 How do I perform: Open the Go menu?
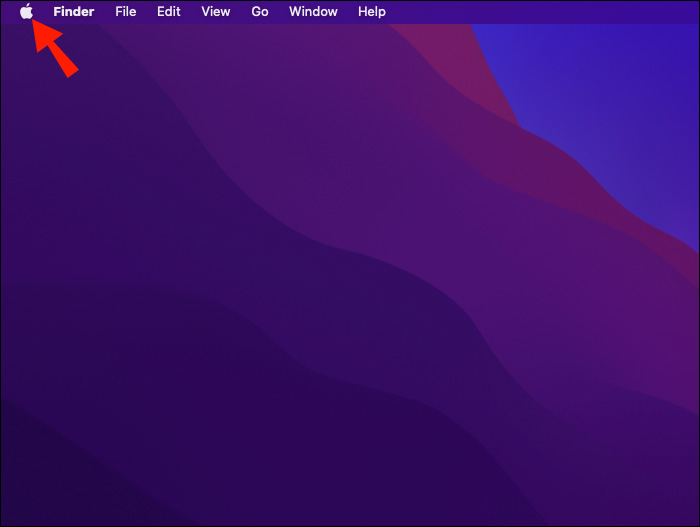pyautogui.click(x=260, y=12)
